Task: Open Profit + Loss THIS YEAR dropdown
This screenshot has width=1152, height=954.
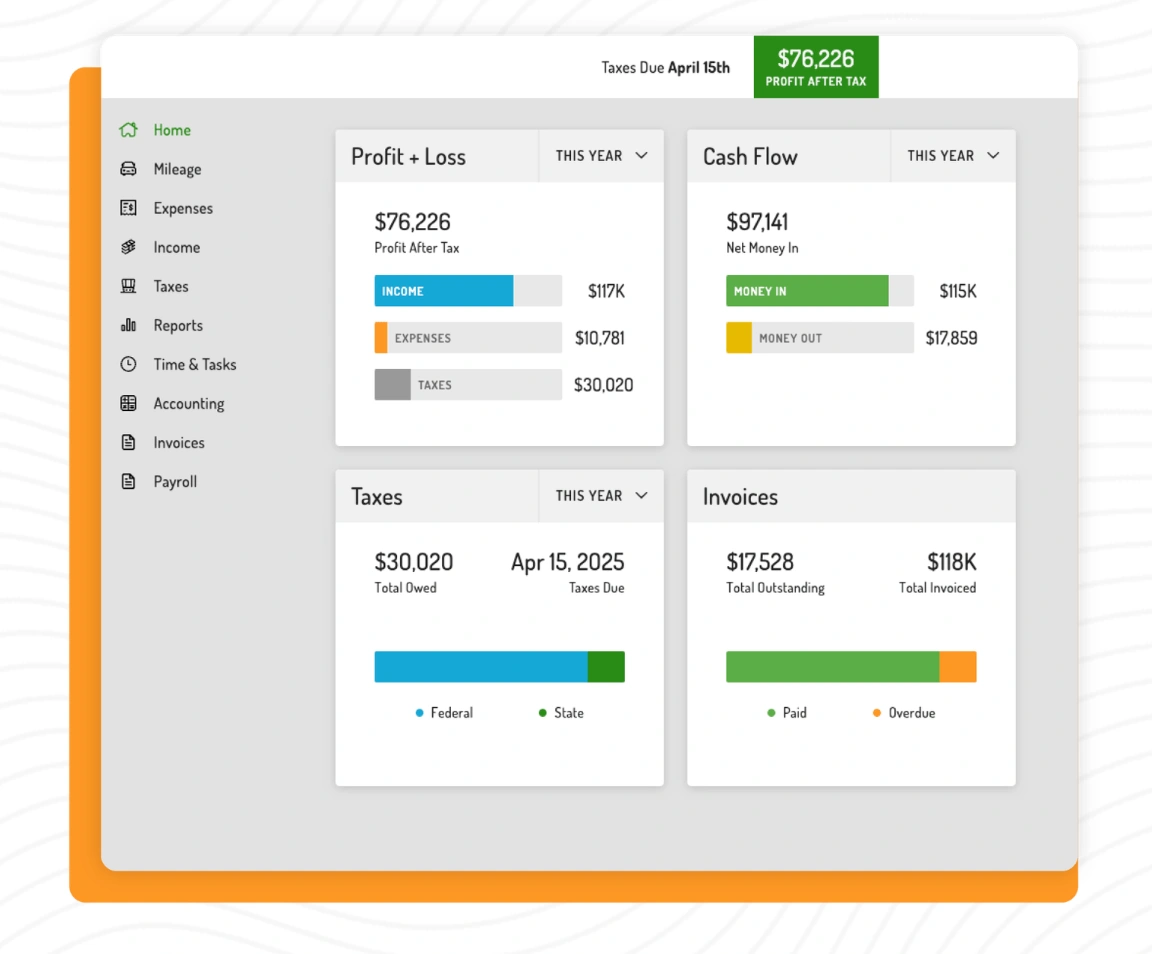Action: (x=601, y=156)
